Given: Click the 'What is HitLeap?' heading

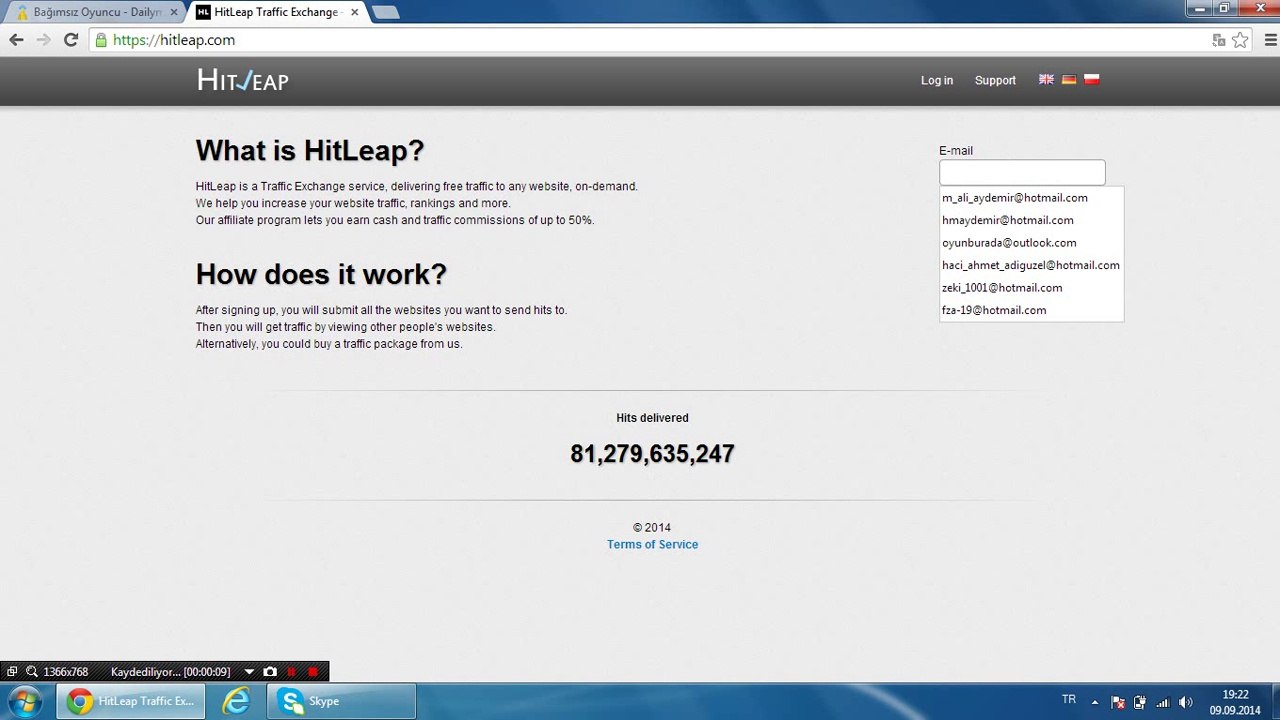Looking at the screenshot, I should coord(310,150).
